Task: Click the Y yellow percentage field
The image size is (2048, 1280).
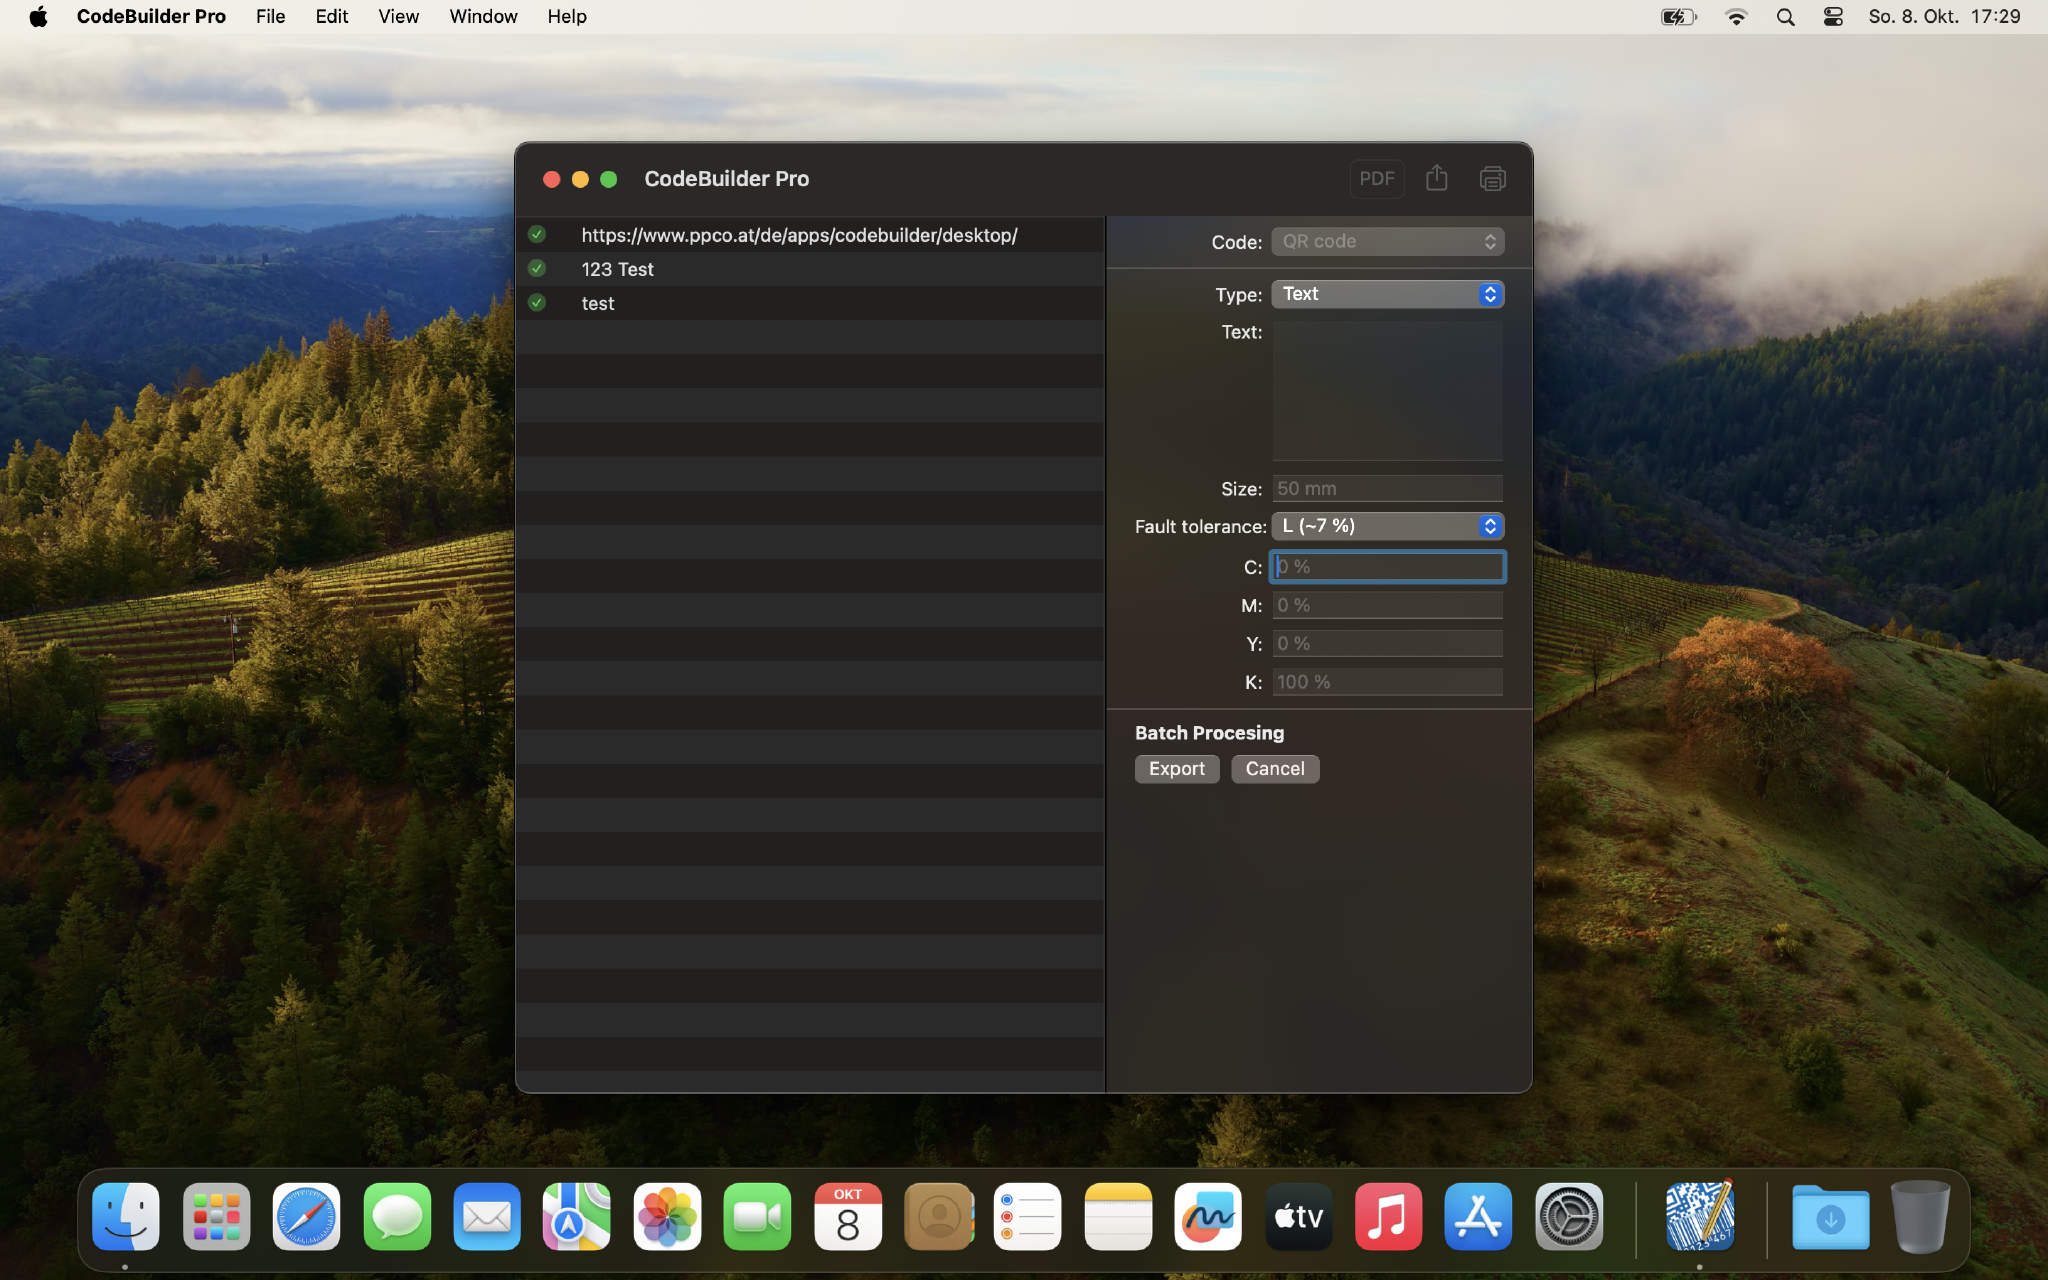Action: click(x=1387, y=643)
